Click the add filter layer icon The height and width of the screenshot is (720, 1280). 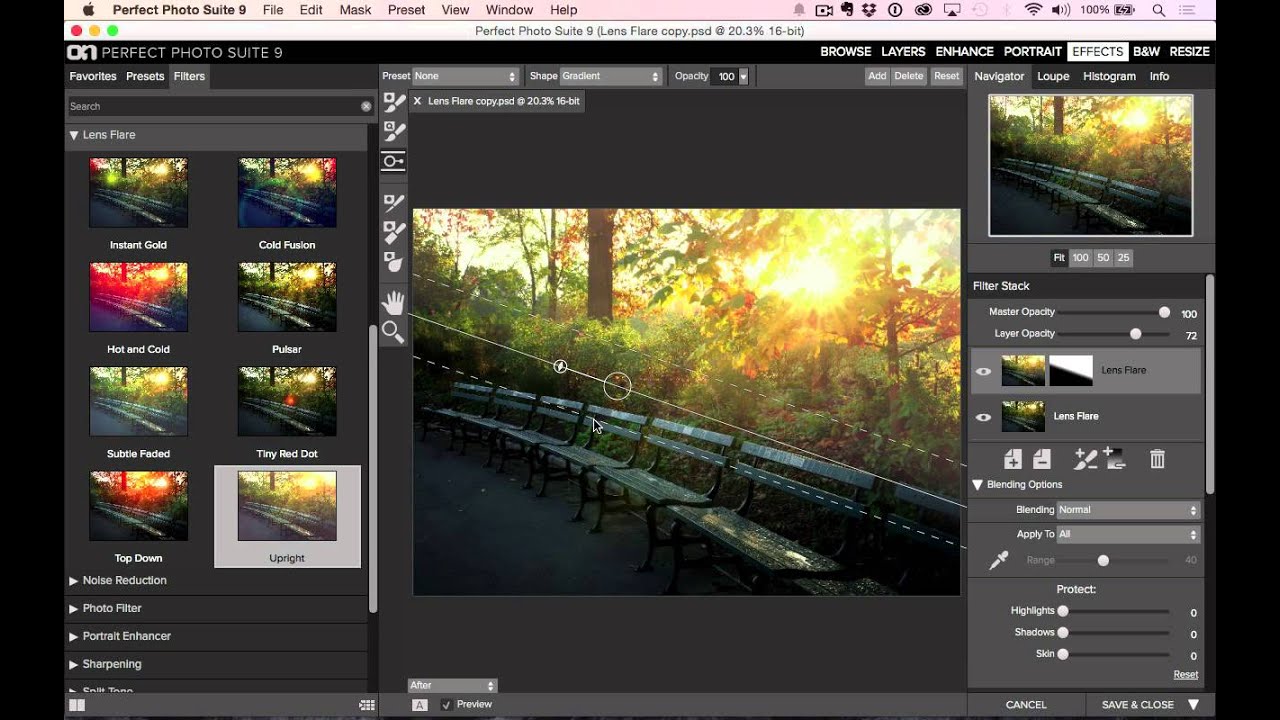pyautogui.click(x=1013, y=459)
